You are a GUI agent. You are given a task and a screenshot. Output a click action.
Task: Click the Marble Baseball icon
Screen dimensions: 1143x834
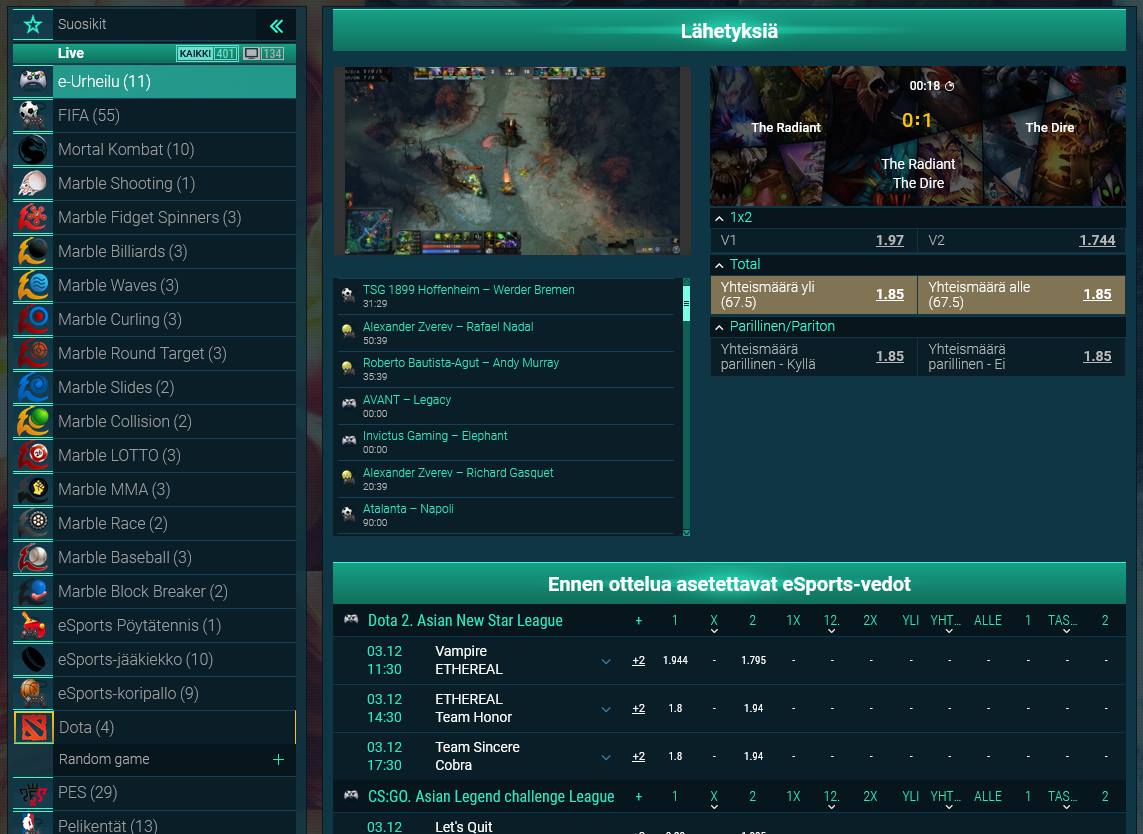pyautogui.click(x=33, y=557)
